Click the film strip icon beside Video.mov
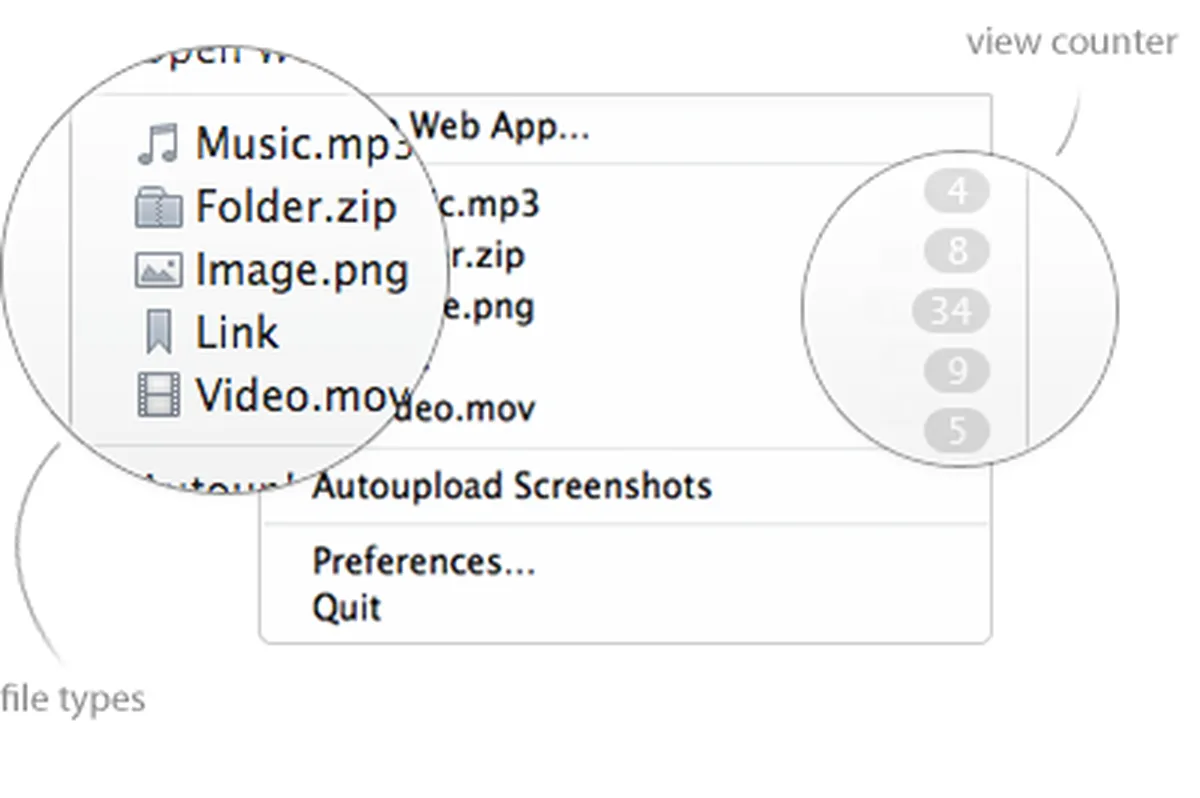 click(x=158, y=395)
